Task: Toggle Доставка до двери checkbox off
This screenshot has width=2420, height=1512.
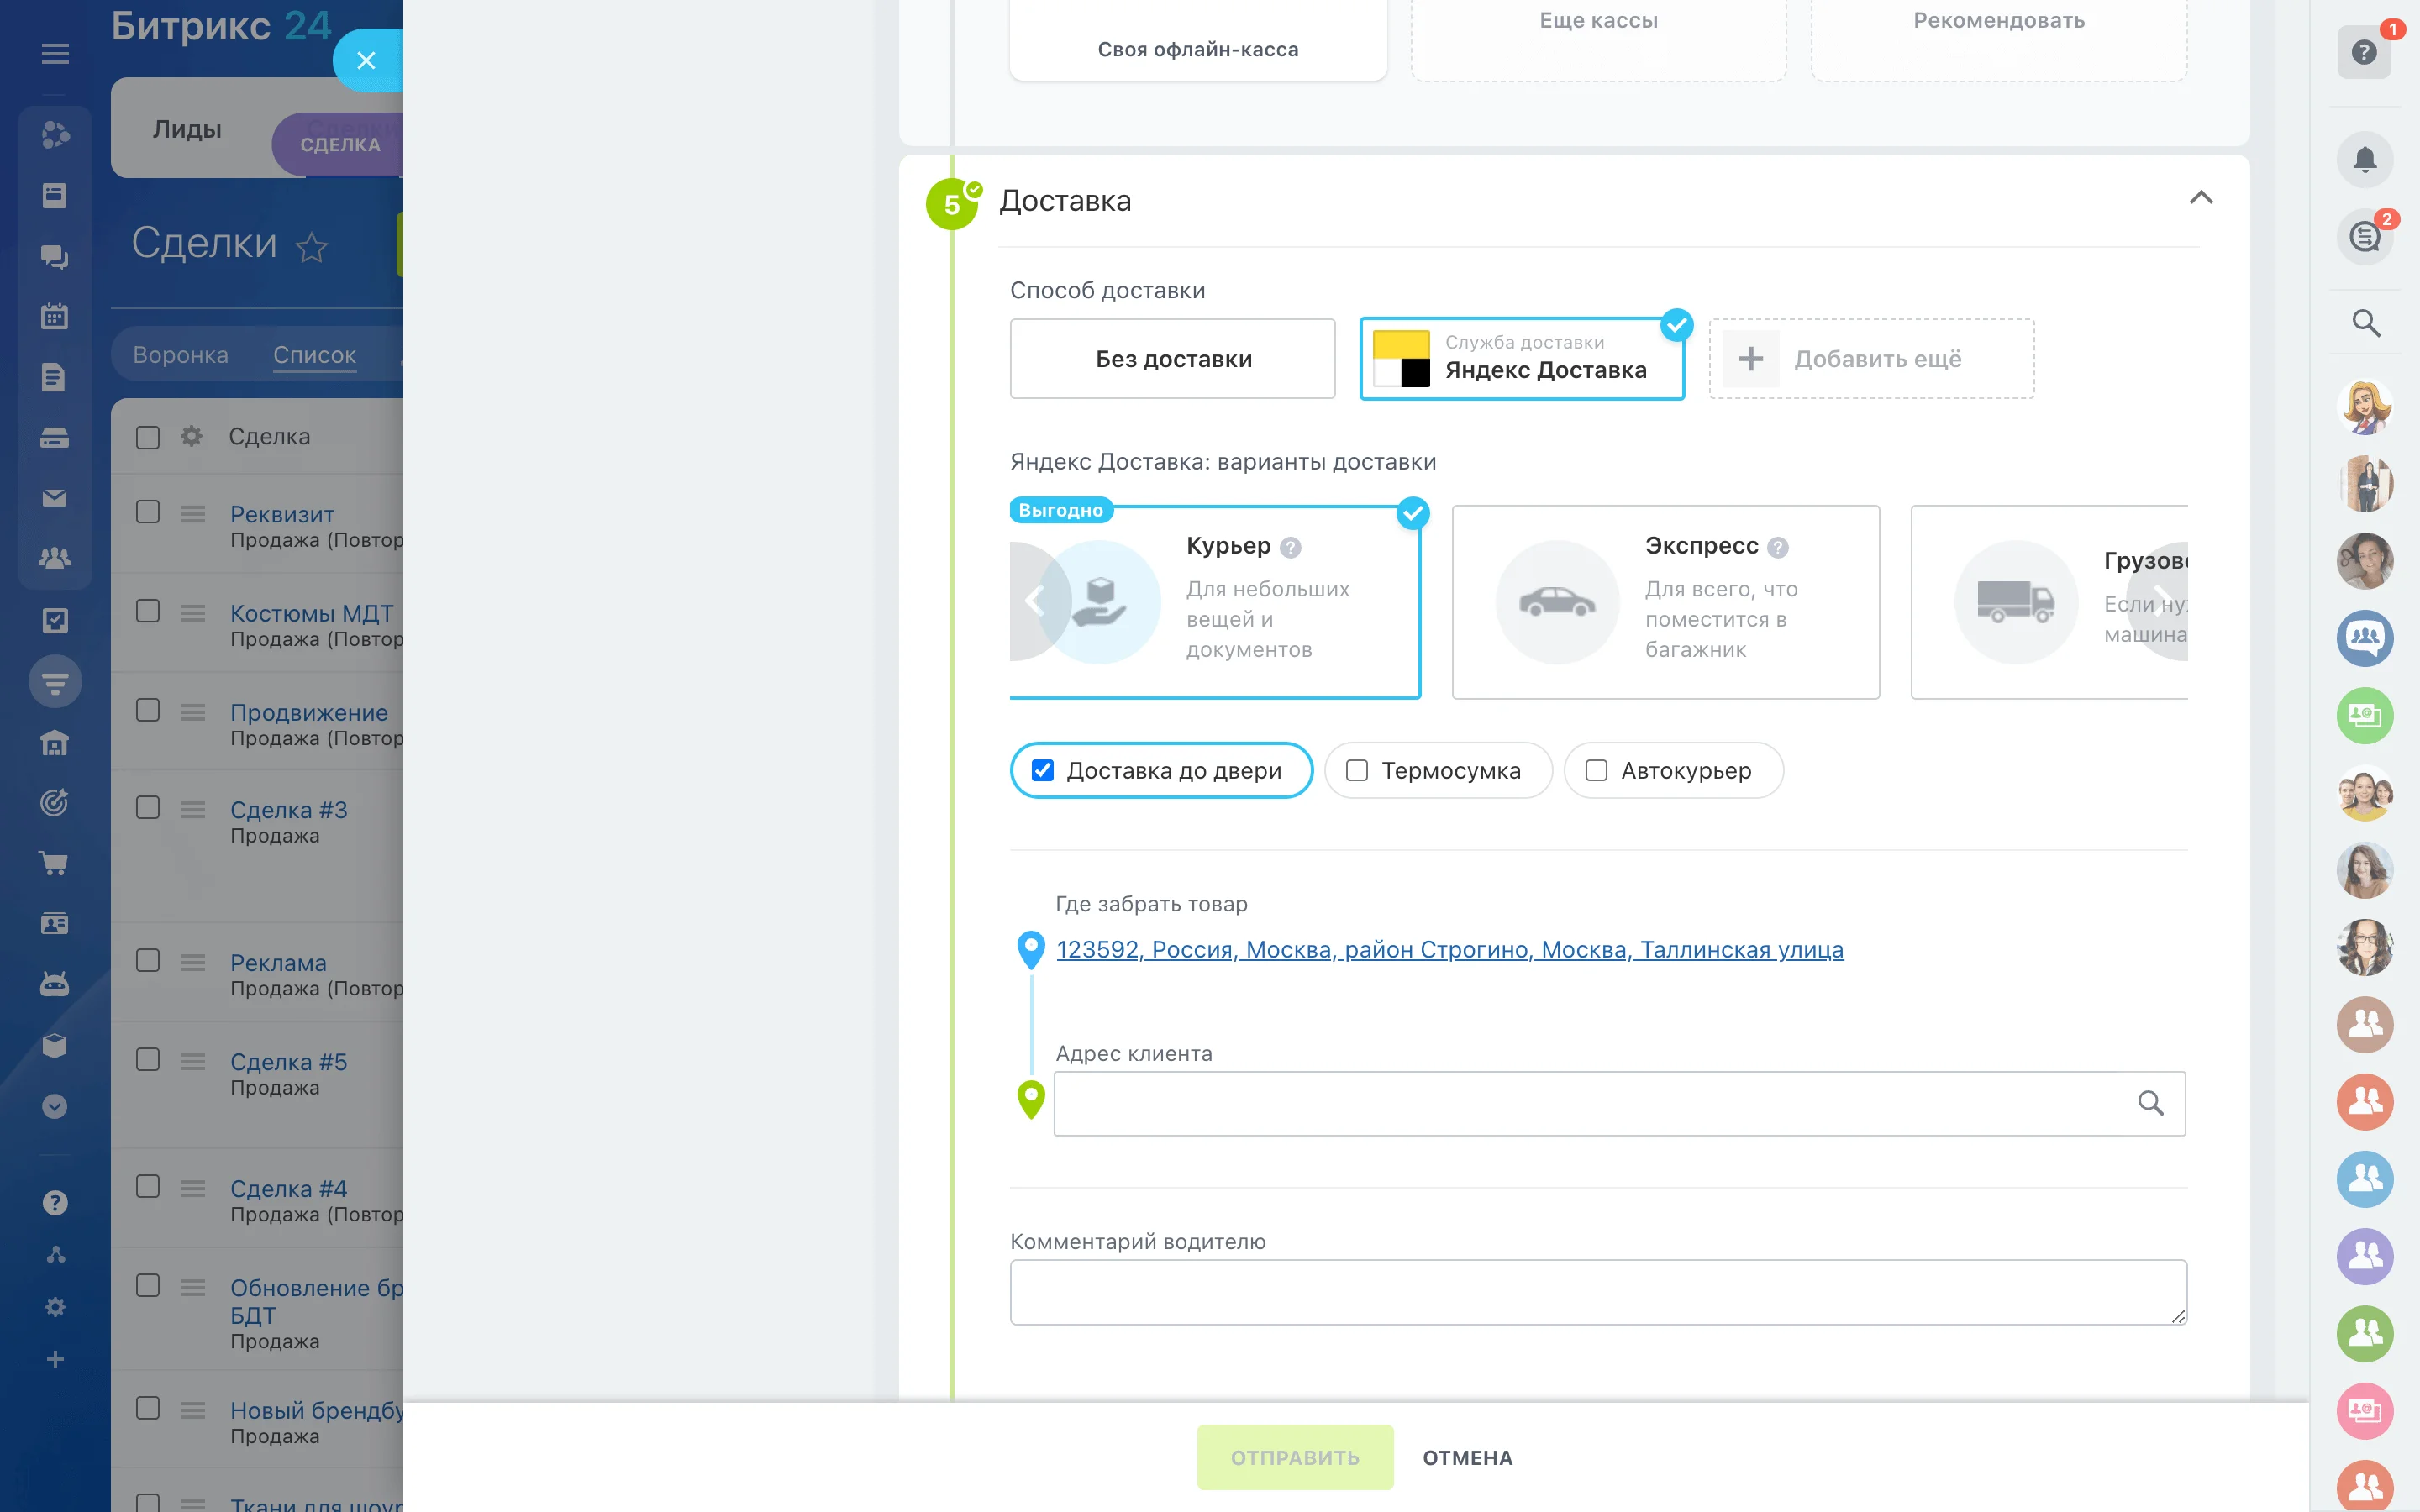Action: [x=1044, y=770]
